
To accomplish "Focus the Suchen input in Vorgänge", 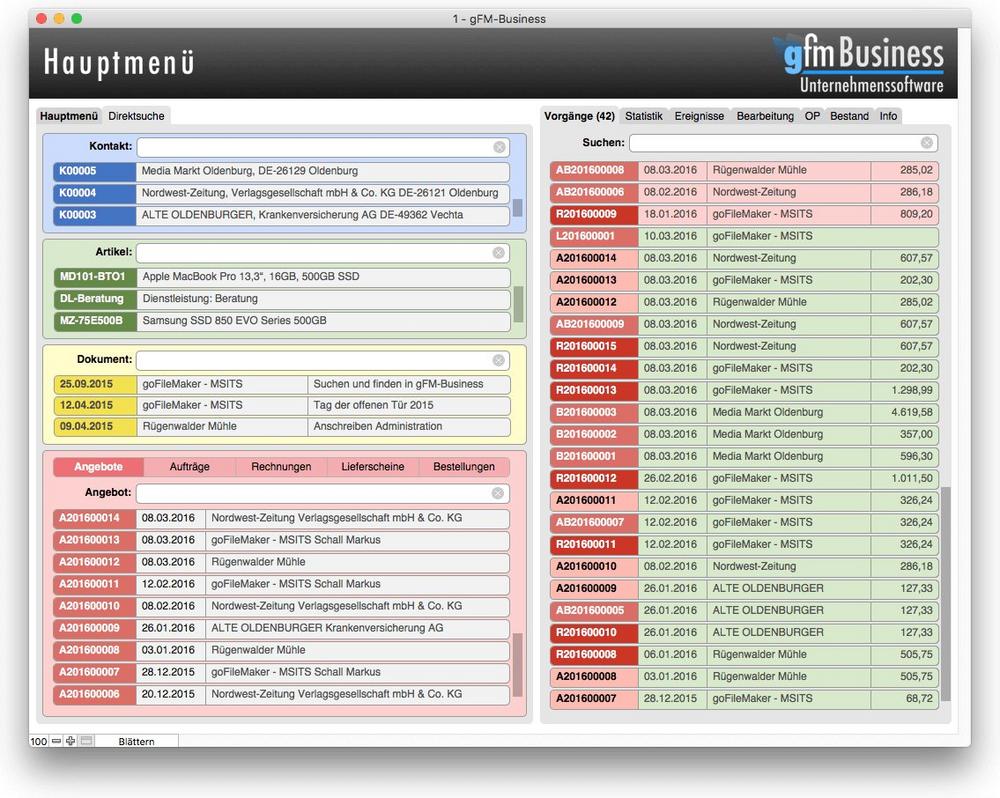I will tap(783, 143).
